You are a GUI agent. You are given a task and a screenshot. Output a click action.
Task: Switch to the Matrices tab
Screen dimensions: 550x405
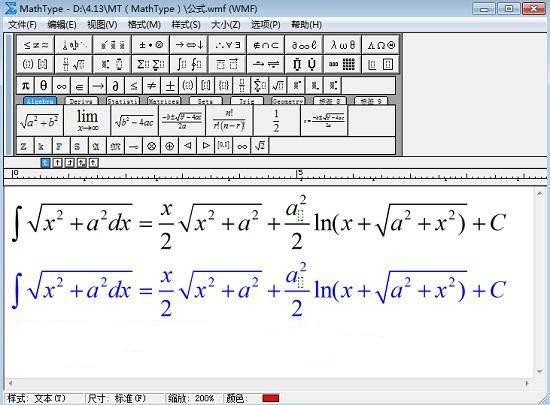(164, 101)
